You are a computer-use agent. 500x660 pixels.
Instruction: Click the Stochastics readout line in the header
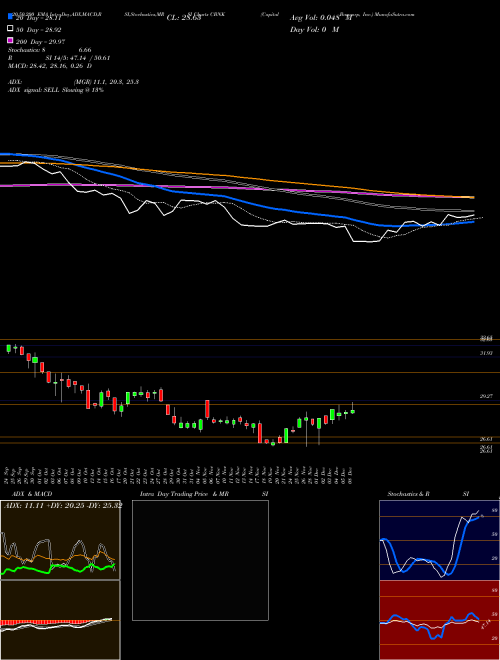(50, 50)
